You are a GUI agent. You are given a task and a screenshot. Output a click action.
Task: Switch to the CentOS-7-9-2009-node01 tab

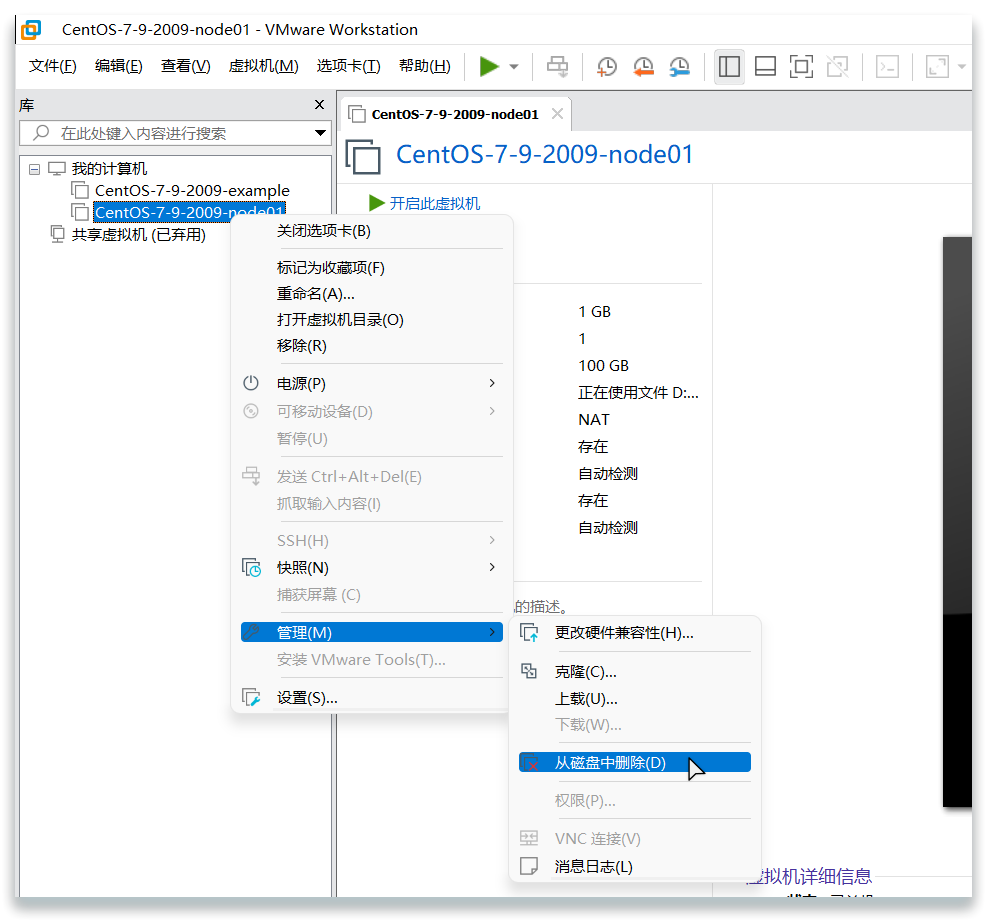click(x=455, y=114)
